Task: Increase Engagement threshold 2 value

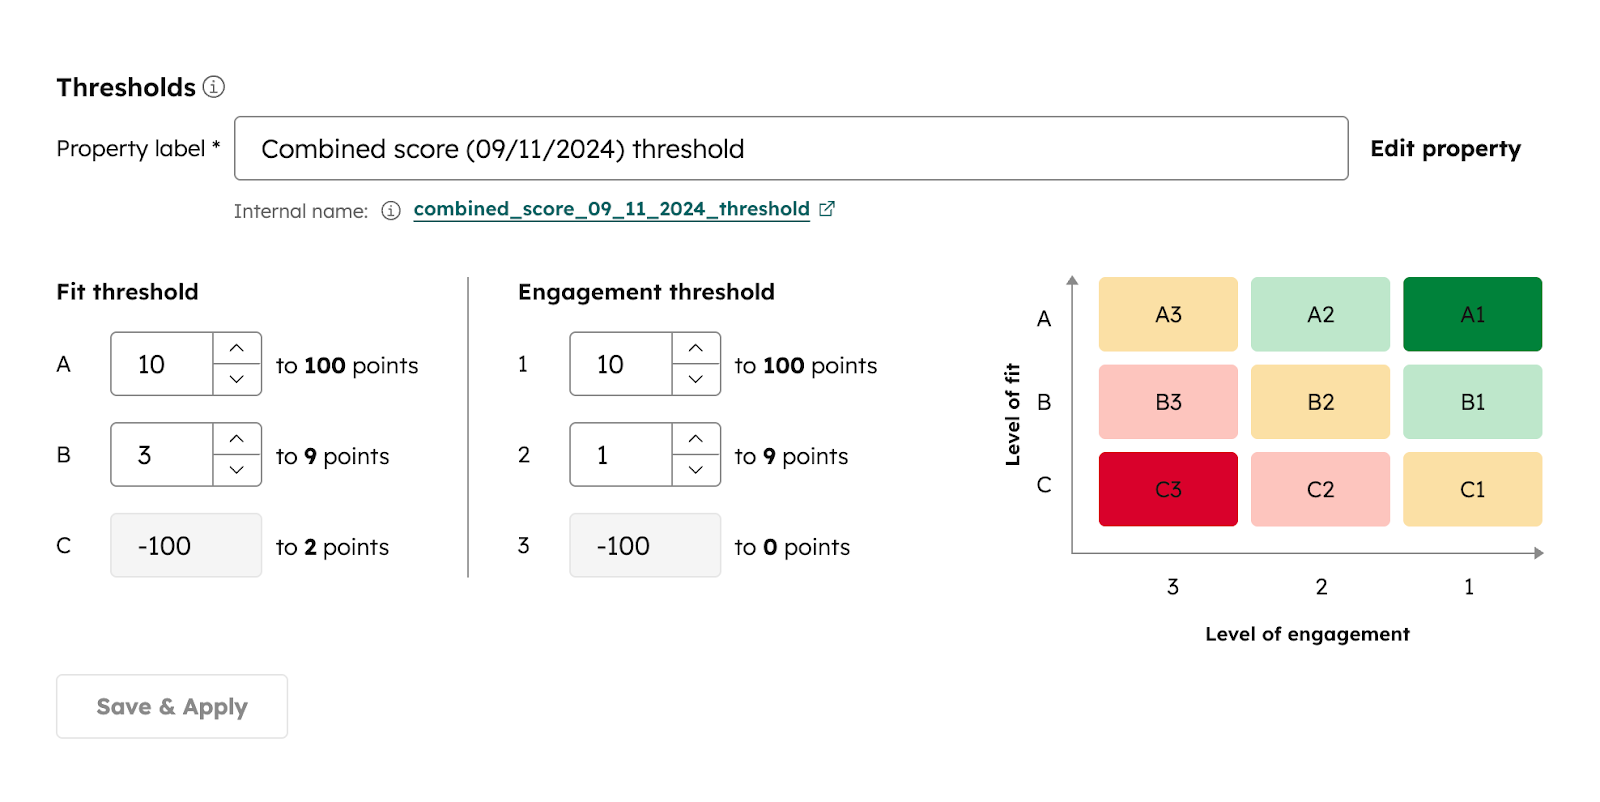Action: [x=696, y=439]
